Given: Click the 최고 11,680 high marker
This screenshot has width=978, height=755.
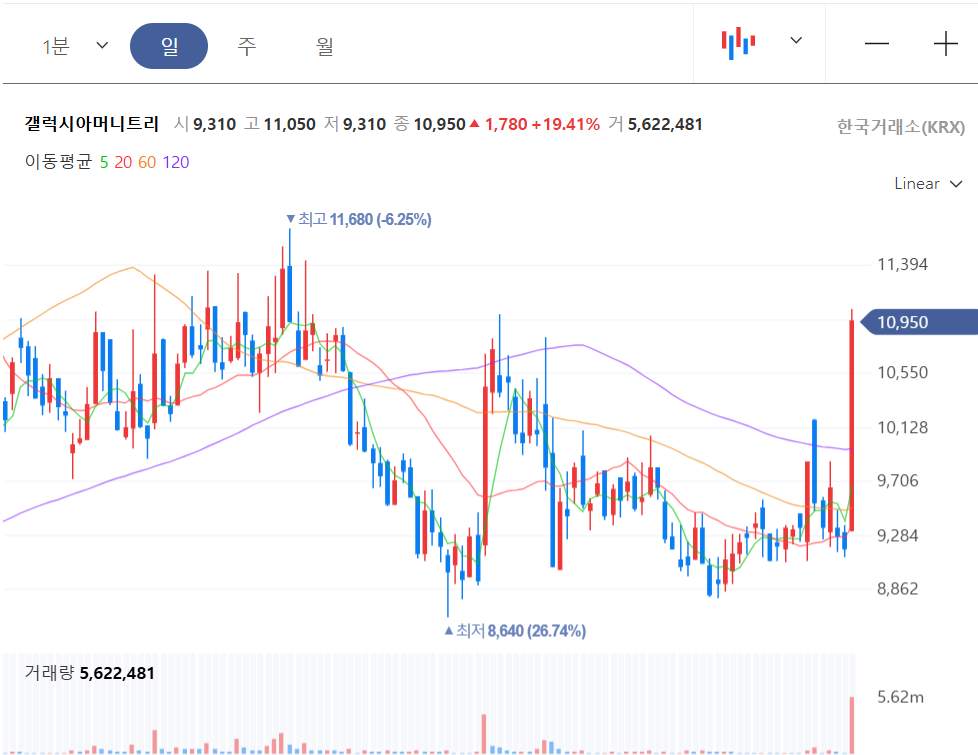Looking at the screenshot, I should pos(359,220).
